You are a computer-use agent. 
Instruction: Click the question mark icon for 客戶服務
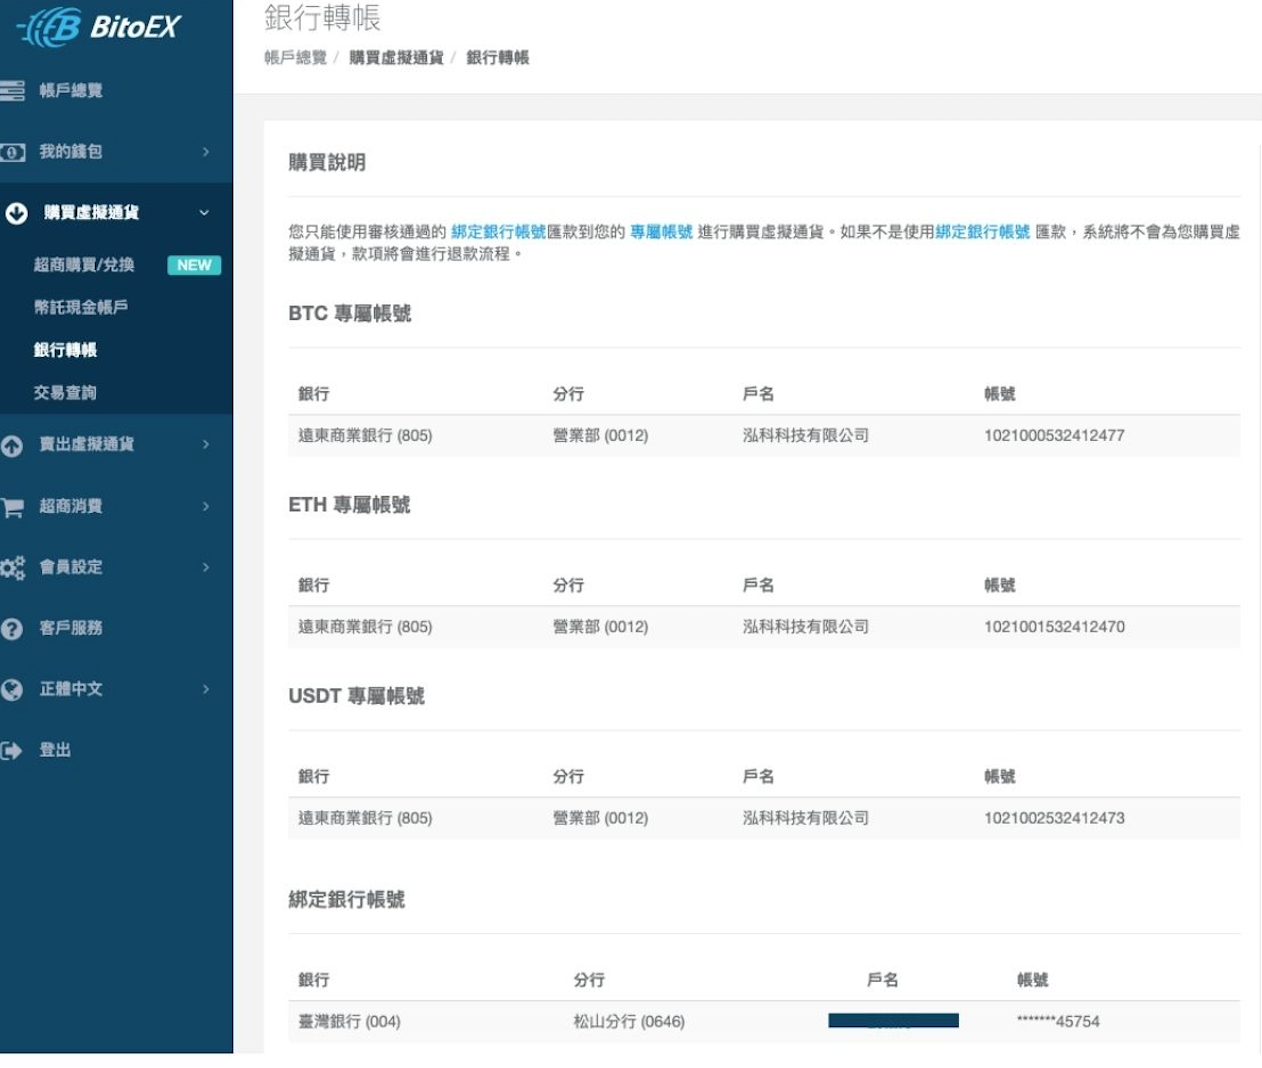pos(12,628)
